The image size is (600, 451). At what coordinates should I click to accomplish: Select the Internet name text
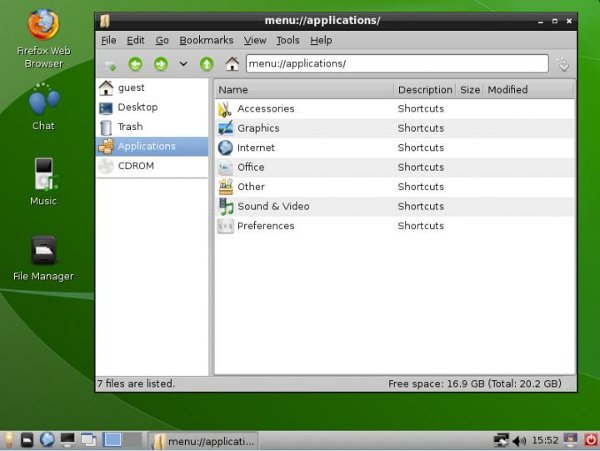click(x=256, y=148)
